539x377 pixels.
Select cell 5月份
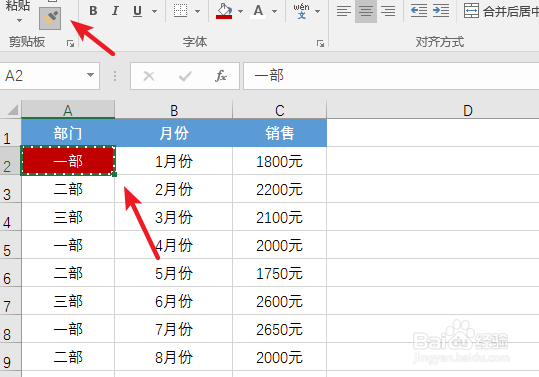click(174, 273)
